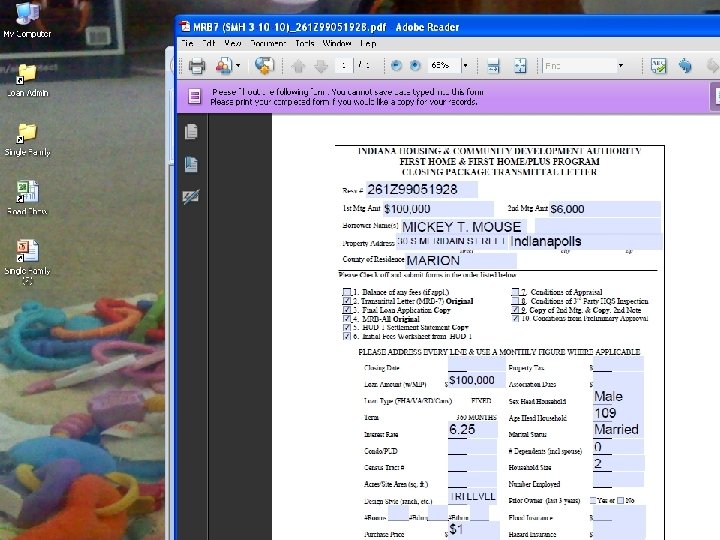
Task: Click the Start Meeting globe icon
Action: 264,66
